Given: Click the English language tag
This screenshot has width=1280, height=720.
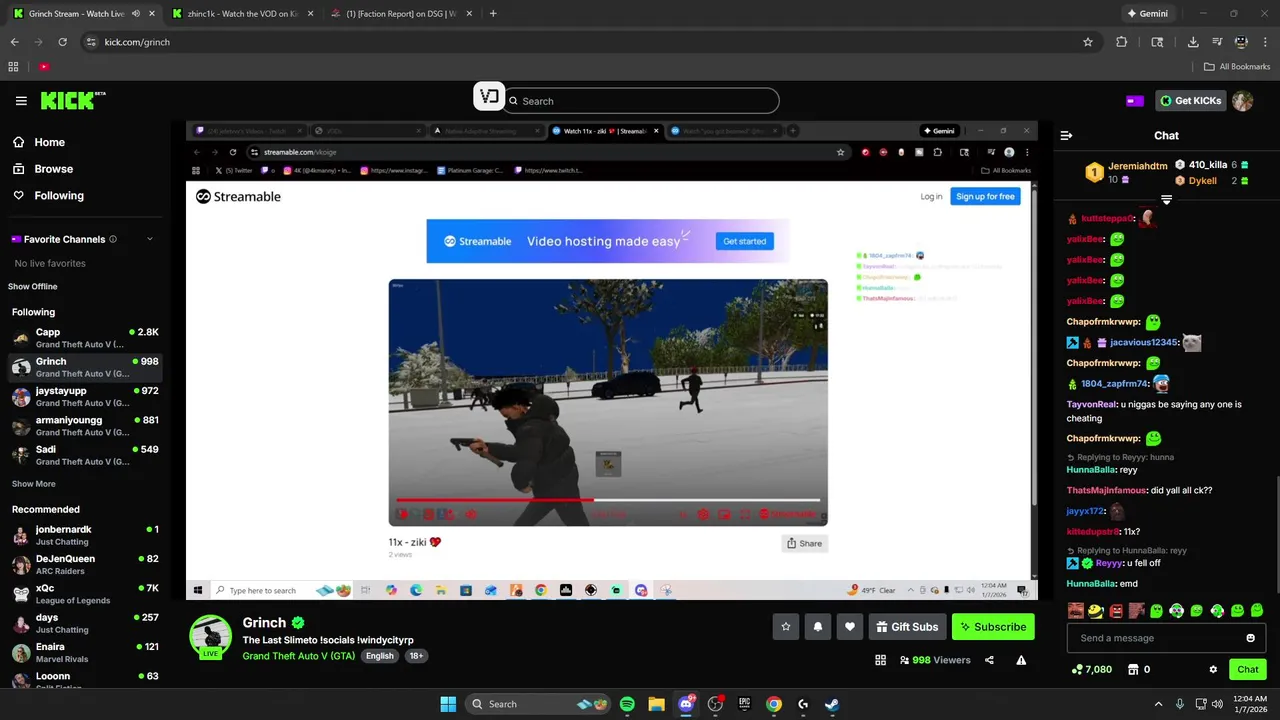Looking at the screenshot, I should [x=380, y=656].
